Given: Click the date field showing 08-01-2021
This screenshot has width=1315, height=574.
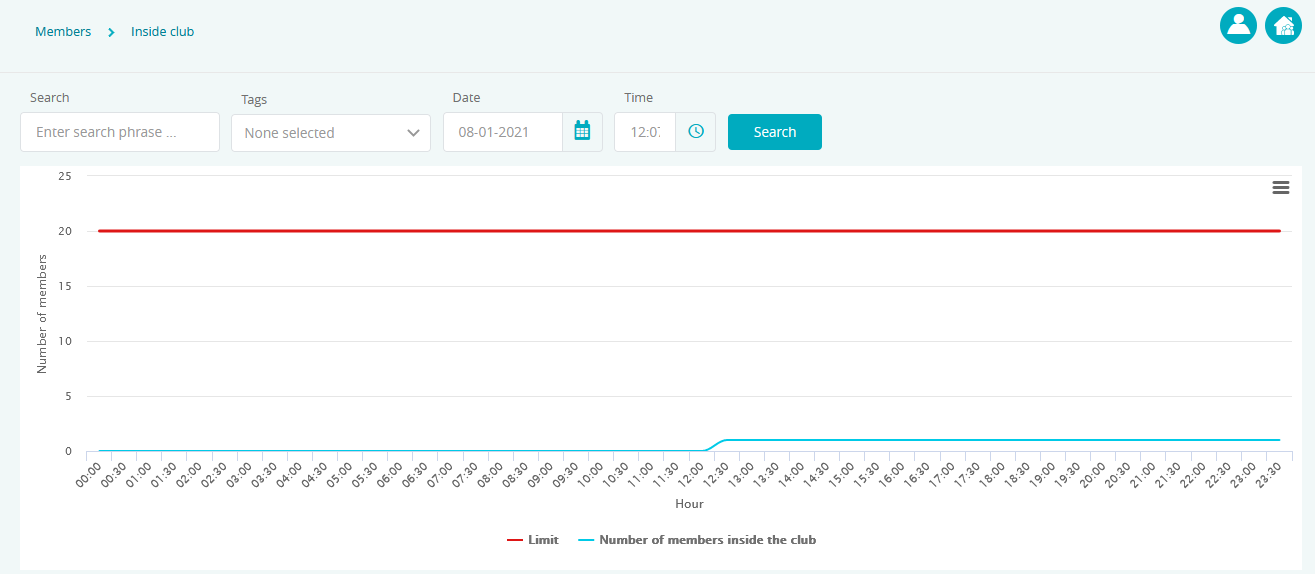Looking at the screenshot, I should pyautogui.click(x=503, y=131).
